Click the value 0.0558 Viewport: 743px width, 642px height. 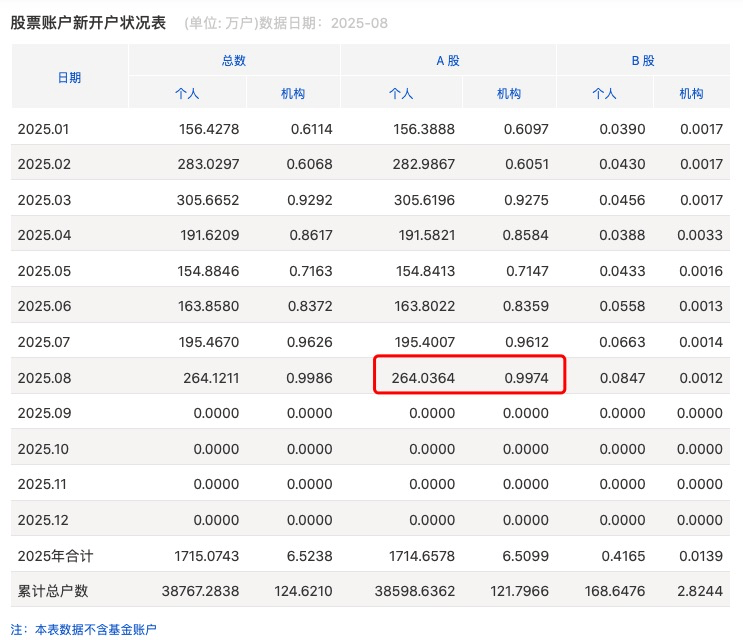click(x=622, y=306)
